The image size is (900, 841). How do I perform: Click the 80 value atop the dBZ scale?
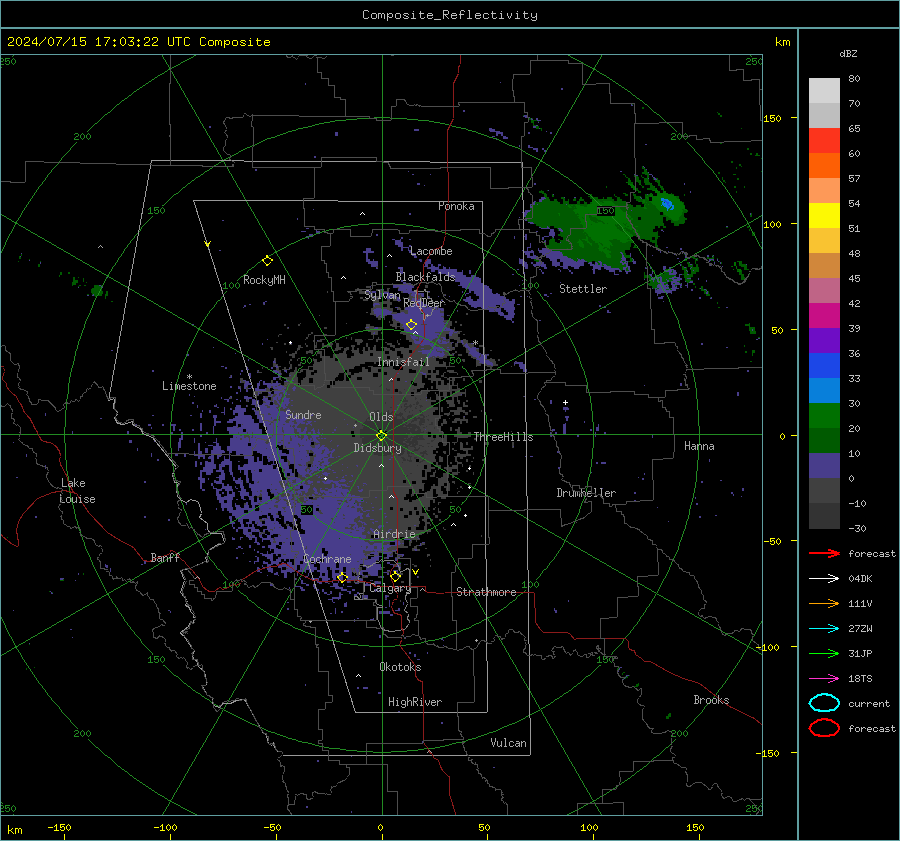point(854,79)
